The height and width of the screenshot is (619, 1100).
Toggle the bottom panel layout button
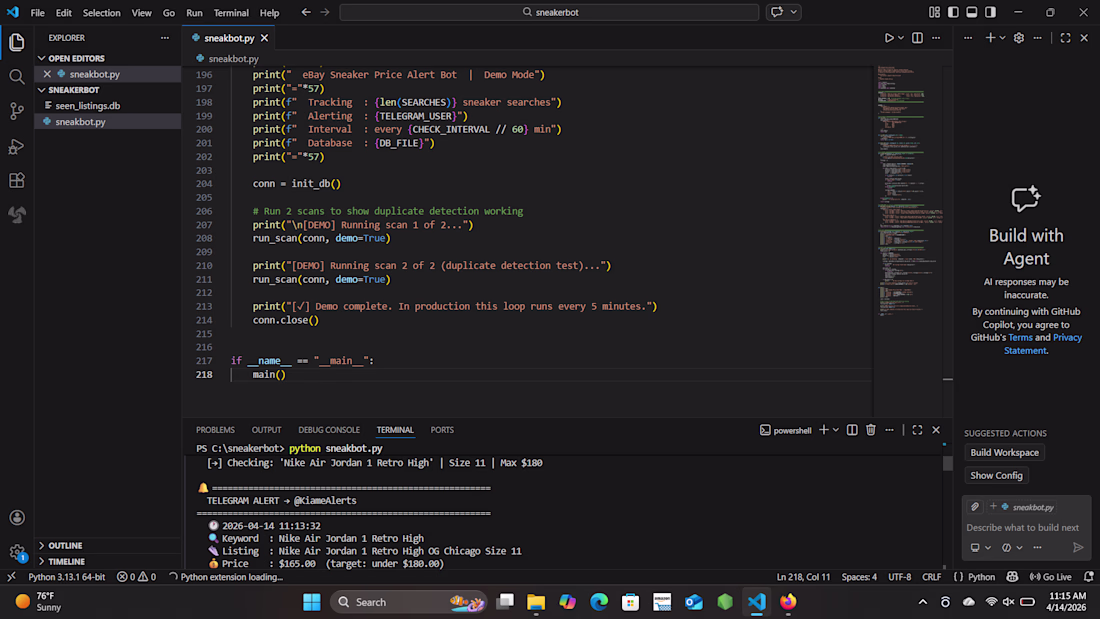coord(971,12)
